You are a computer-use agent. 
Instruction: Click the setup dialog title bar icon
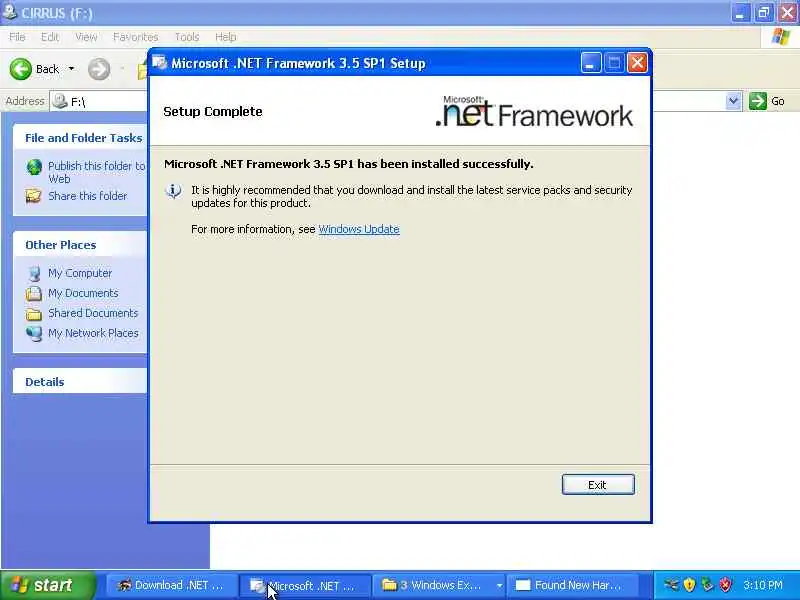pyautogui.click(x=160, y=63)
